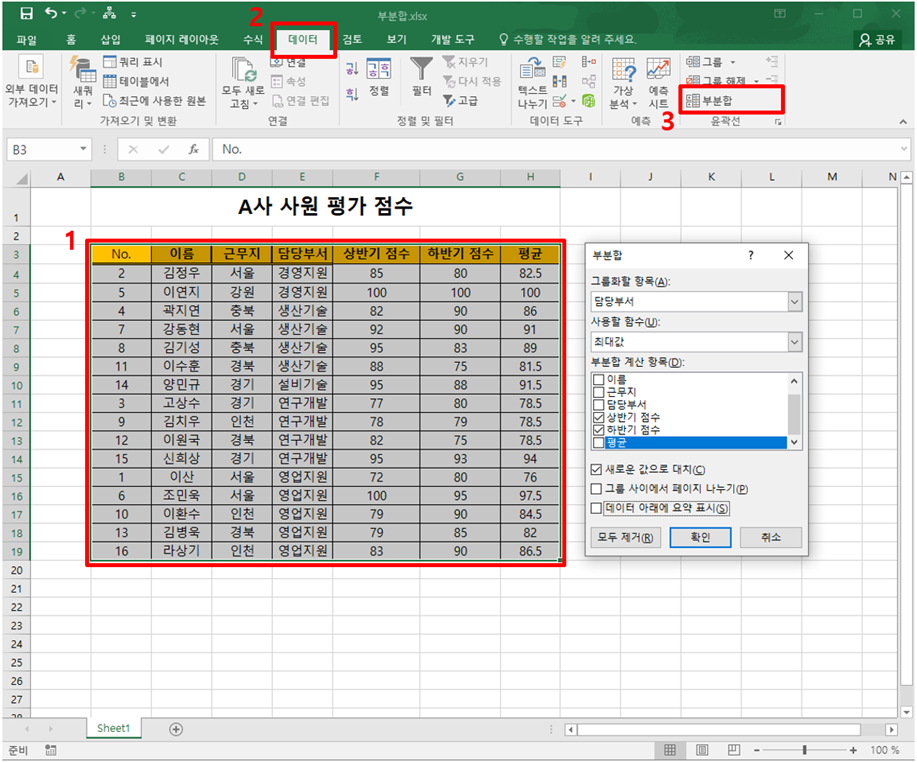
Task: Switch to the 페이지 레이아웃 tab
Action: tap(182, 40)
